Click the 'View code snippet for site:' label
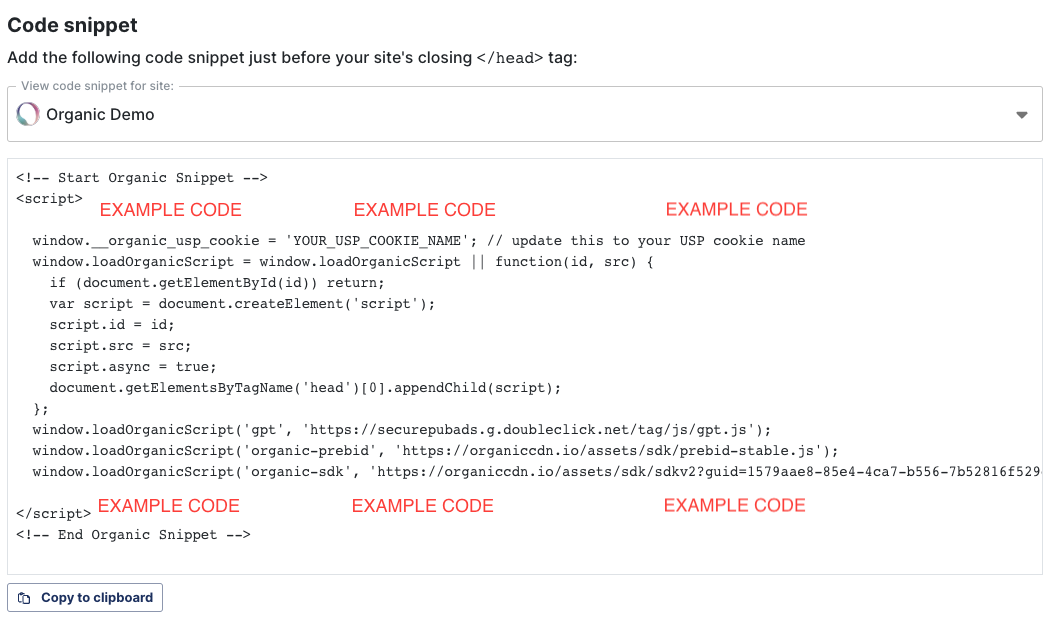Viewport: 1059px width, 630px height. point(97,86)
